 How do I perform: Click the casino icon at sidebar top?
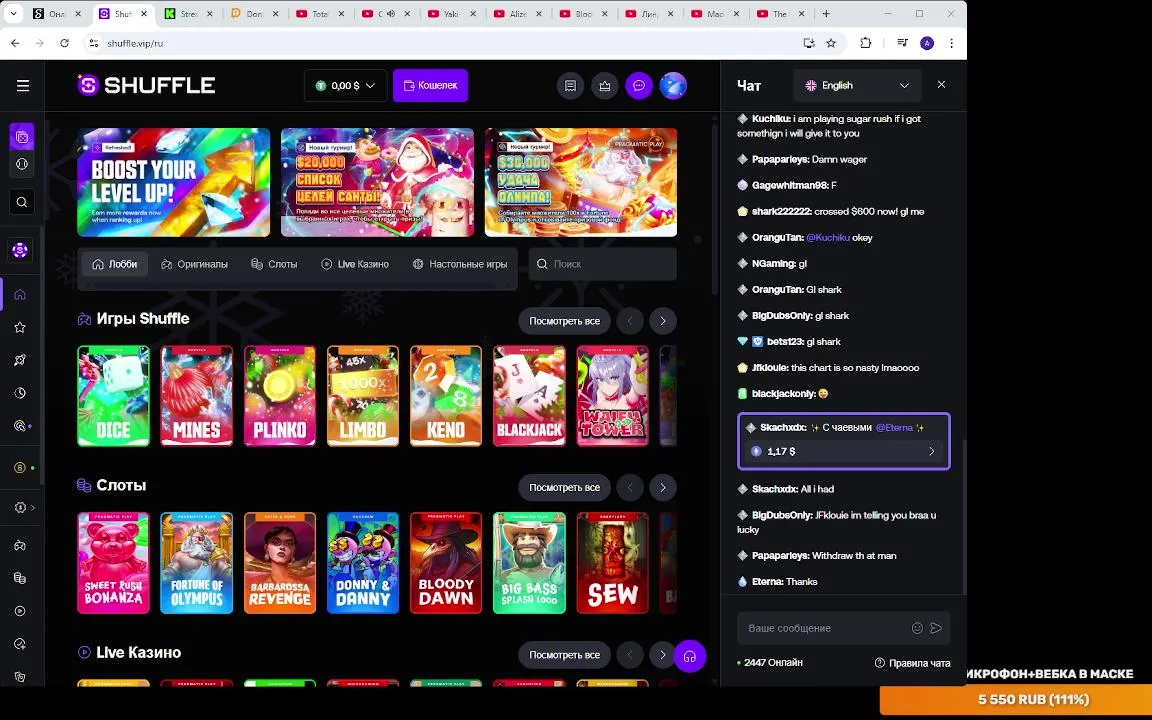[x=22, y=137]
